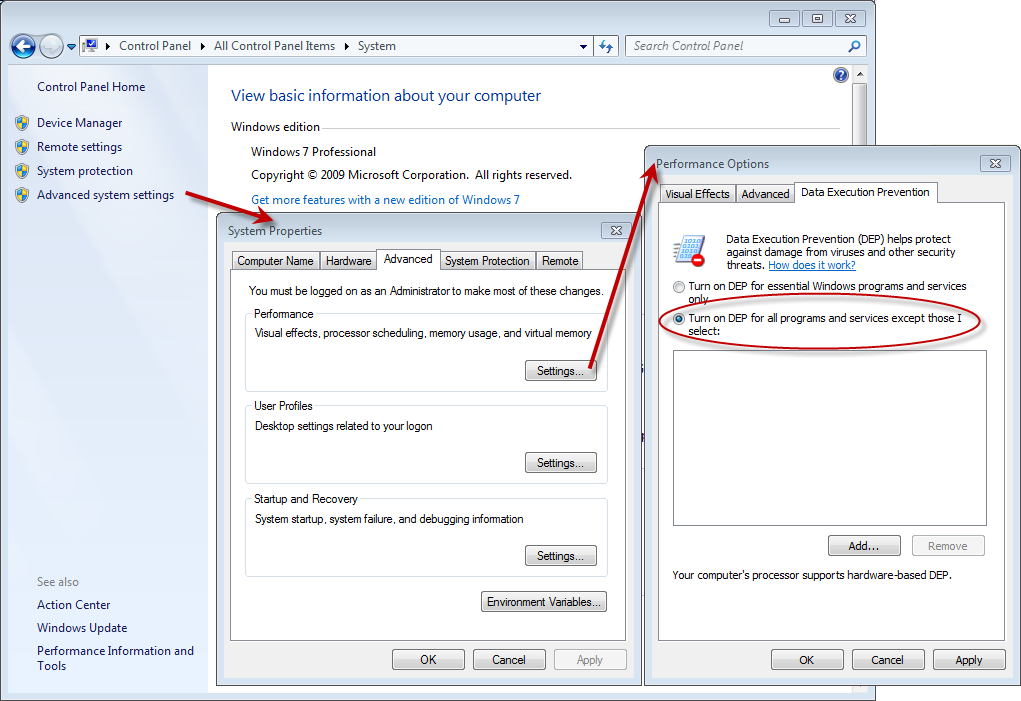Select the Data Execution Prevention tab
The width and height of the screenshot is (1021, 701).
point(865,192)
